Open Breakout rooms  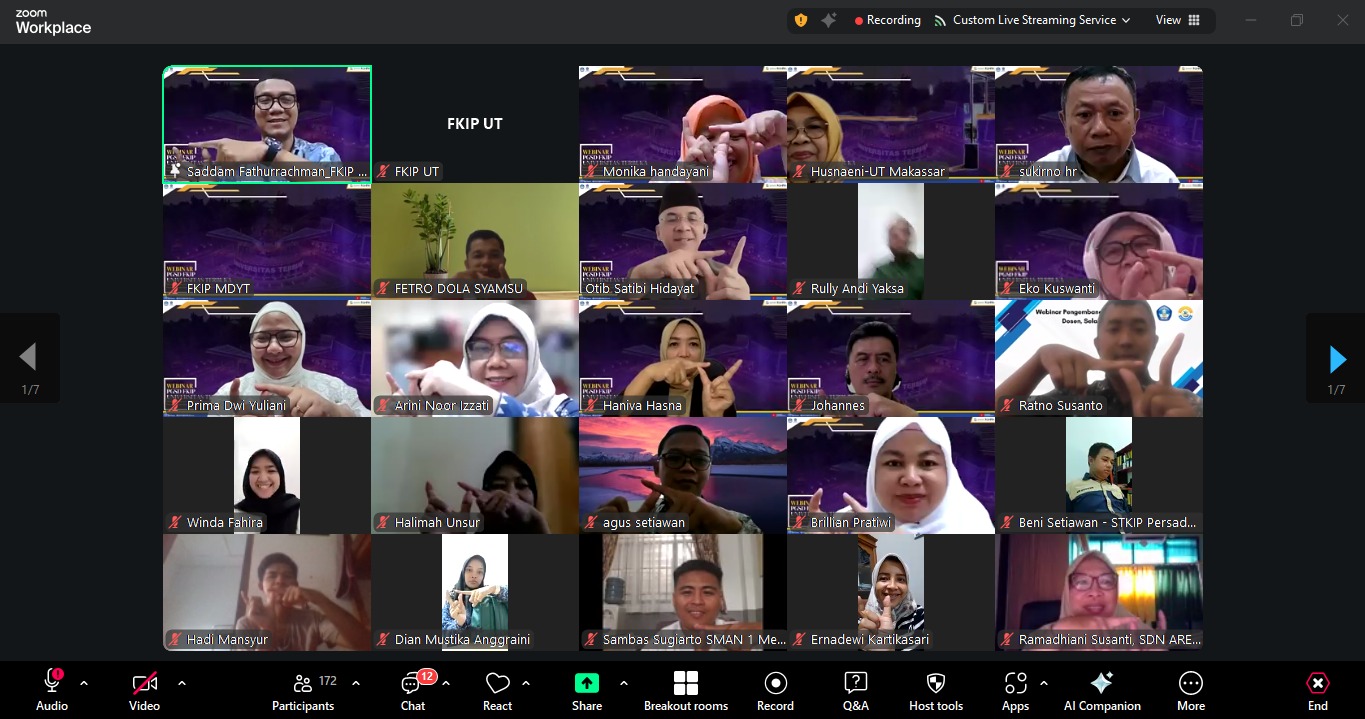(685, 690)
